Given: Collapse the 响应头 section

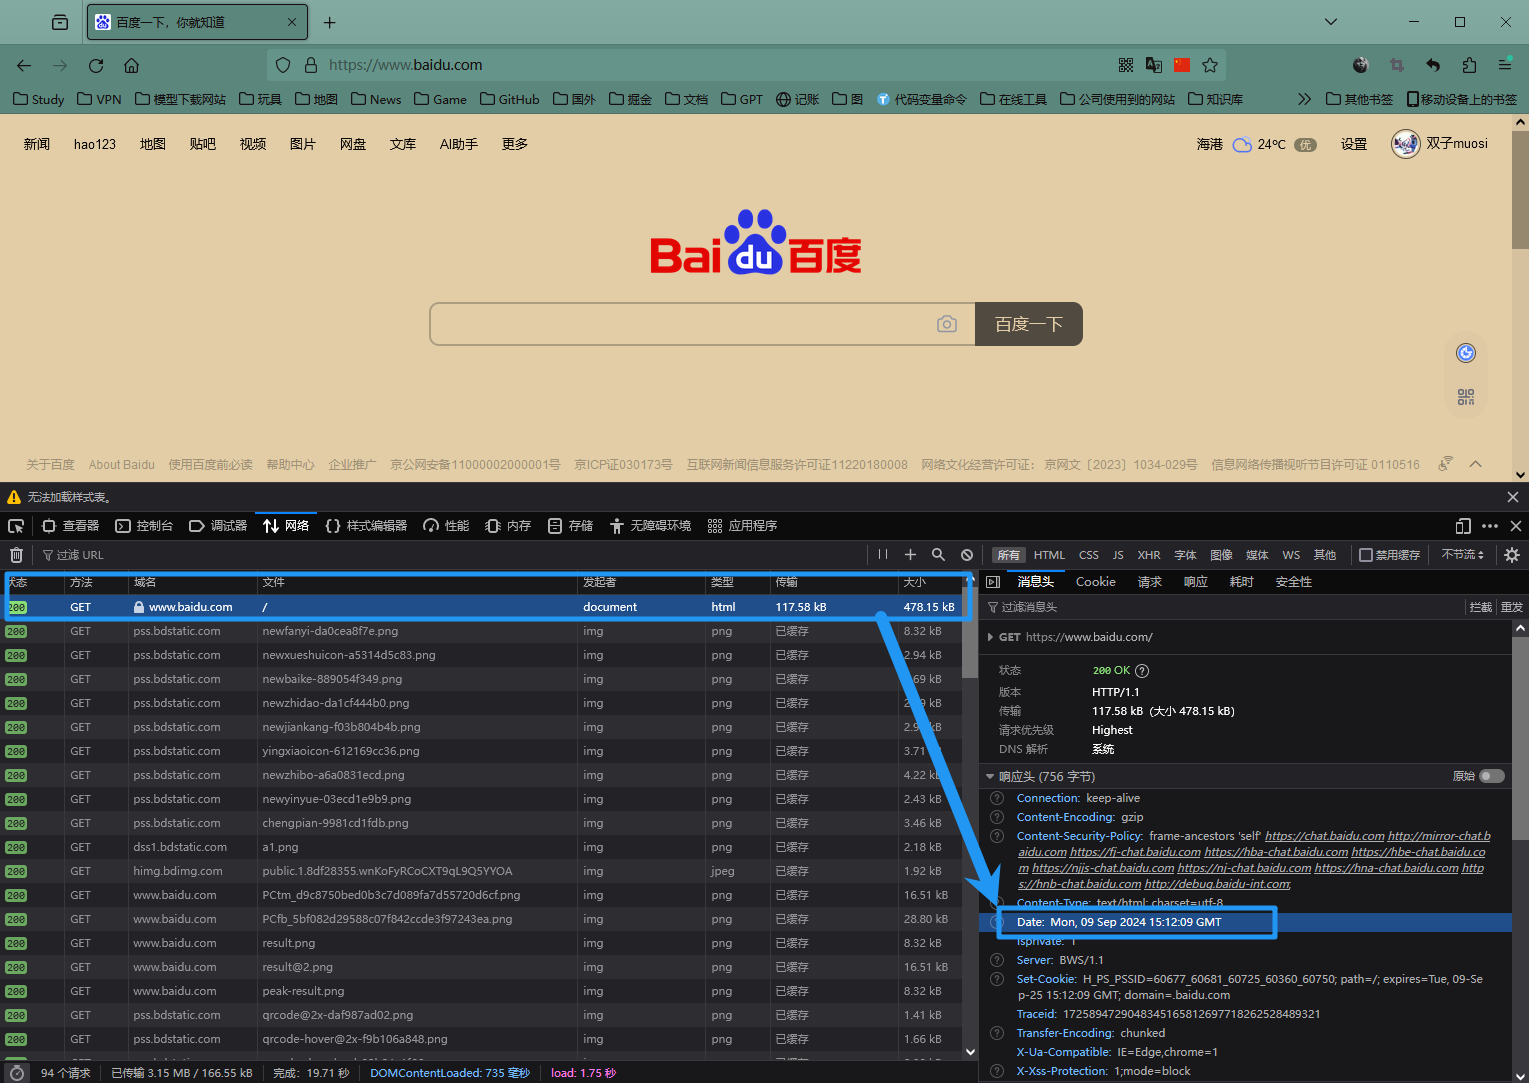Looking at the screenshot, I should point(990,776).
